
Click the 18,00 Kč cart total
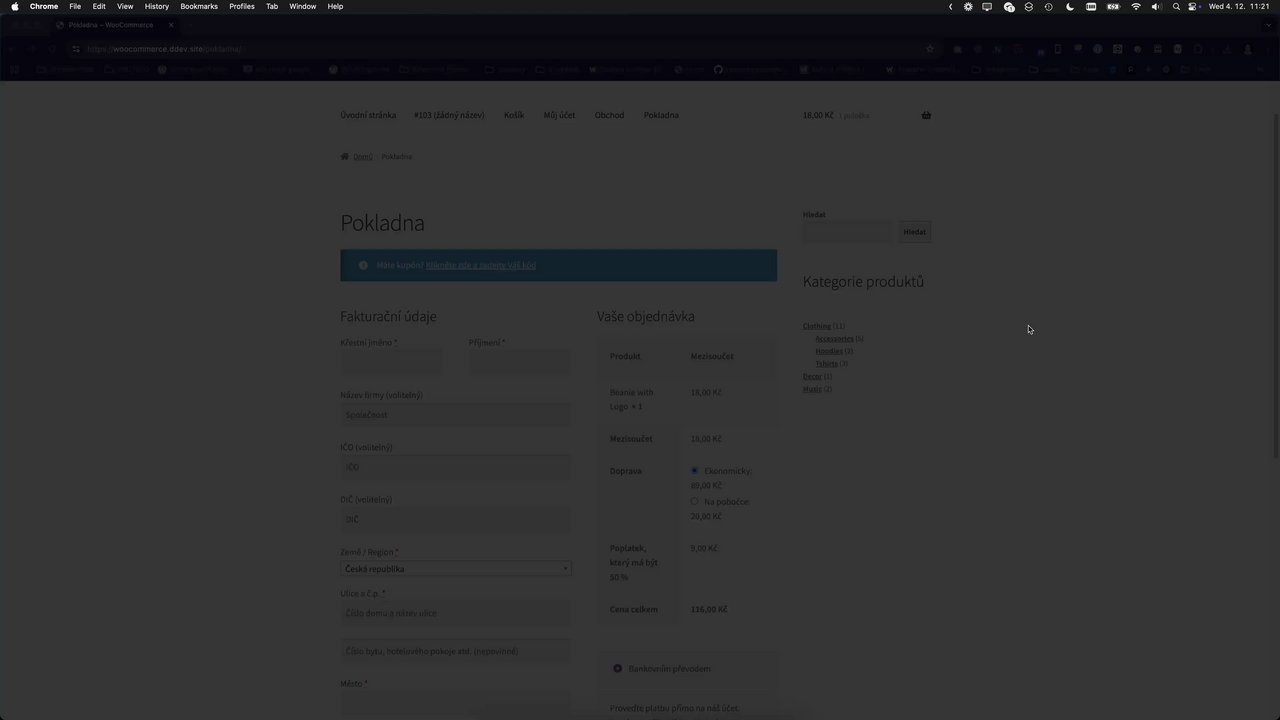pyautogui.click(x=818, y=115)
